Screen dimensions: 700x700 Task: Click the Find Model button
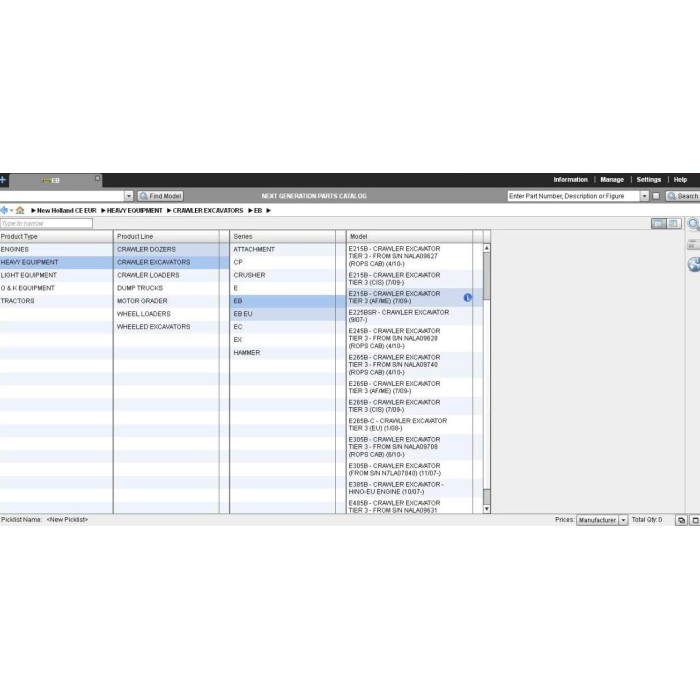161,196
